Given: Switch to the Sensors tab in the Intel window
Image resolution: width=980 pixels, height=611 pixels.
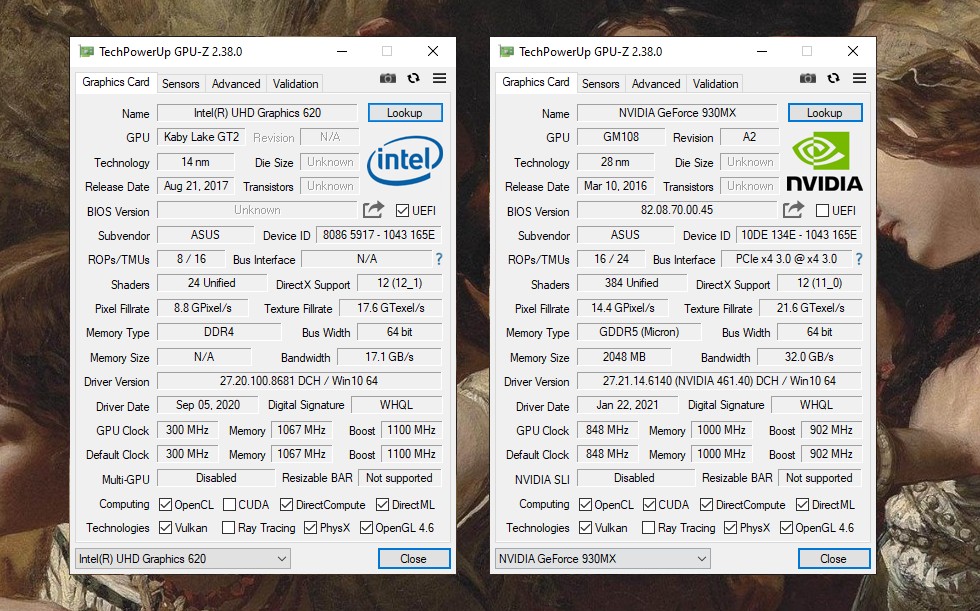Looking at the screenshot, I should click(x=181, y=84).
